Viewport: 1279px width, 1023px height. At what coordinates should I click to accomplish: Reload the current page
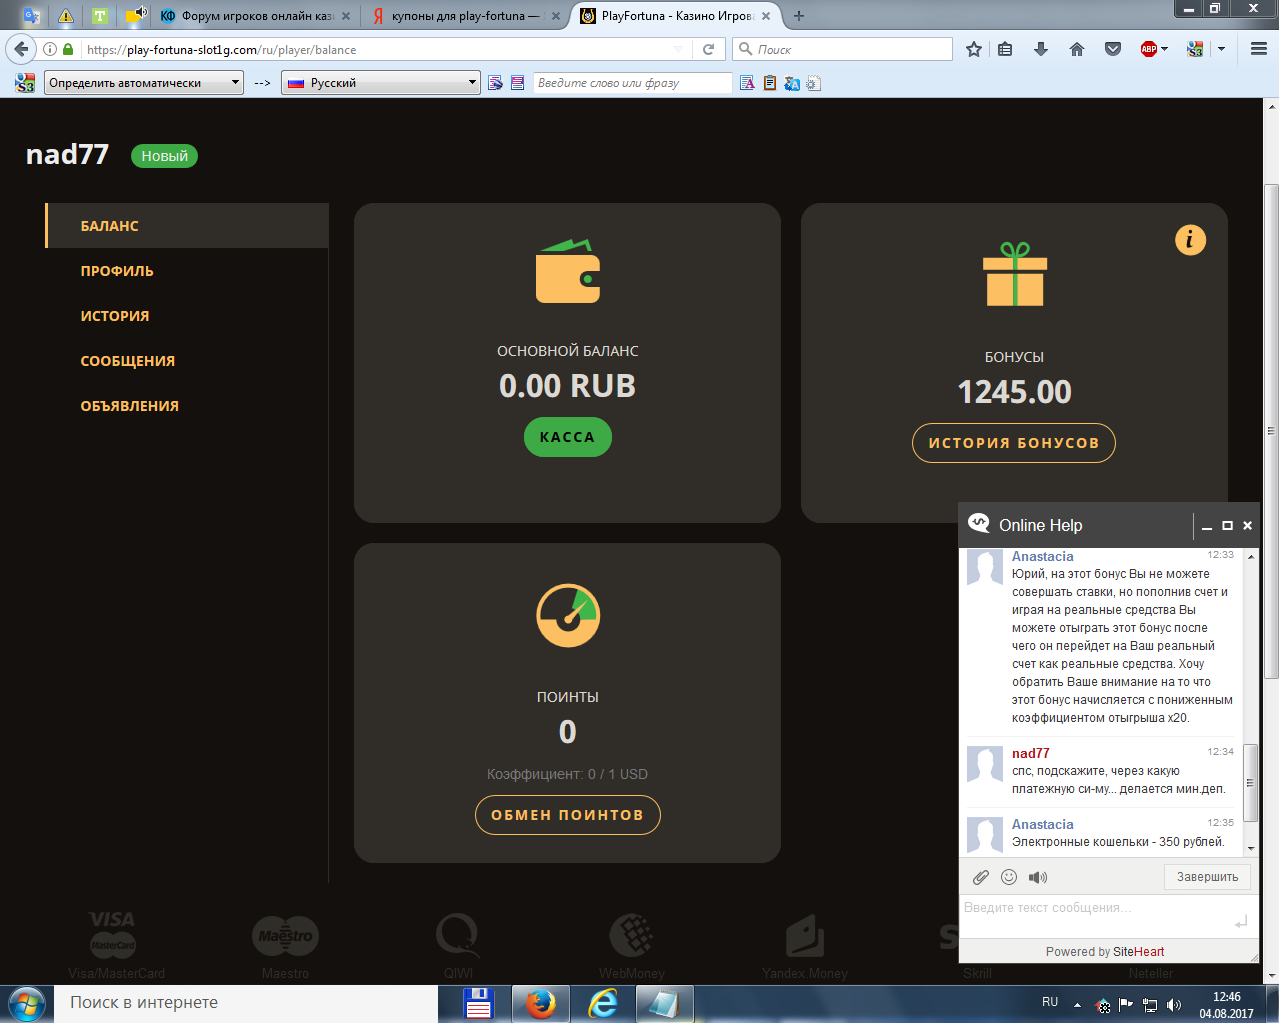tap(708, 49)
